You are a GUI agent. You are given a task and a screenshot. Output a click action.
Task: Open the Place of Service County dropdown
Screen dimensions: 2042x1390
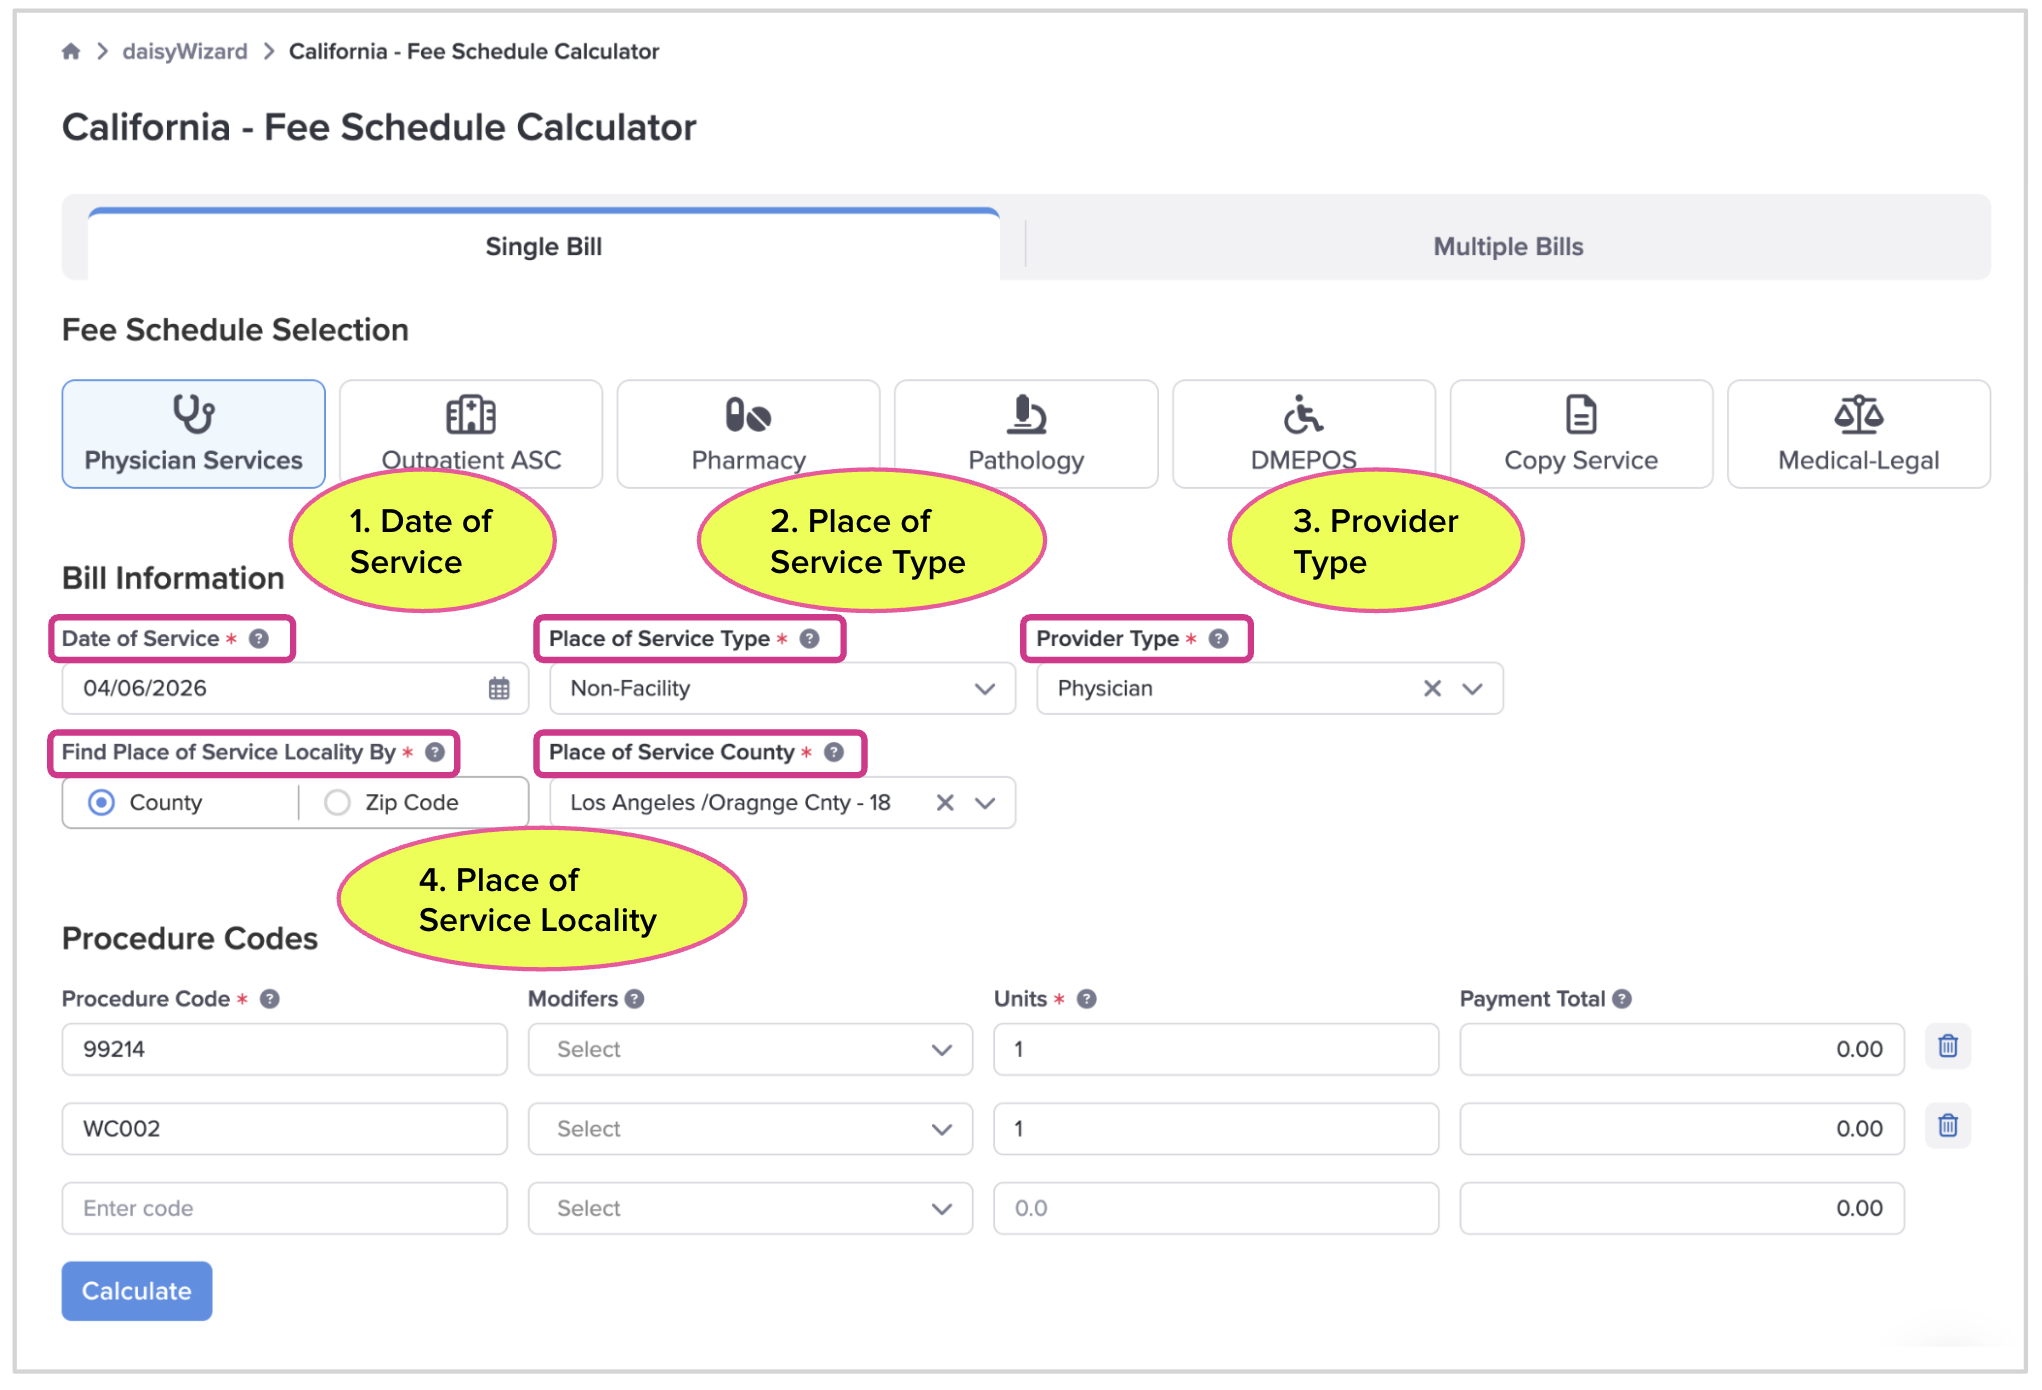[x=985, y=802]
